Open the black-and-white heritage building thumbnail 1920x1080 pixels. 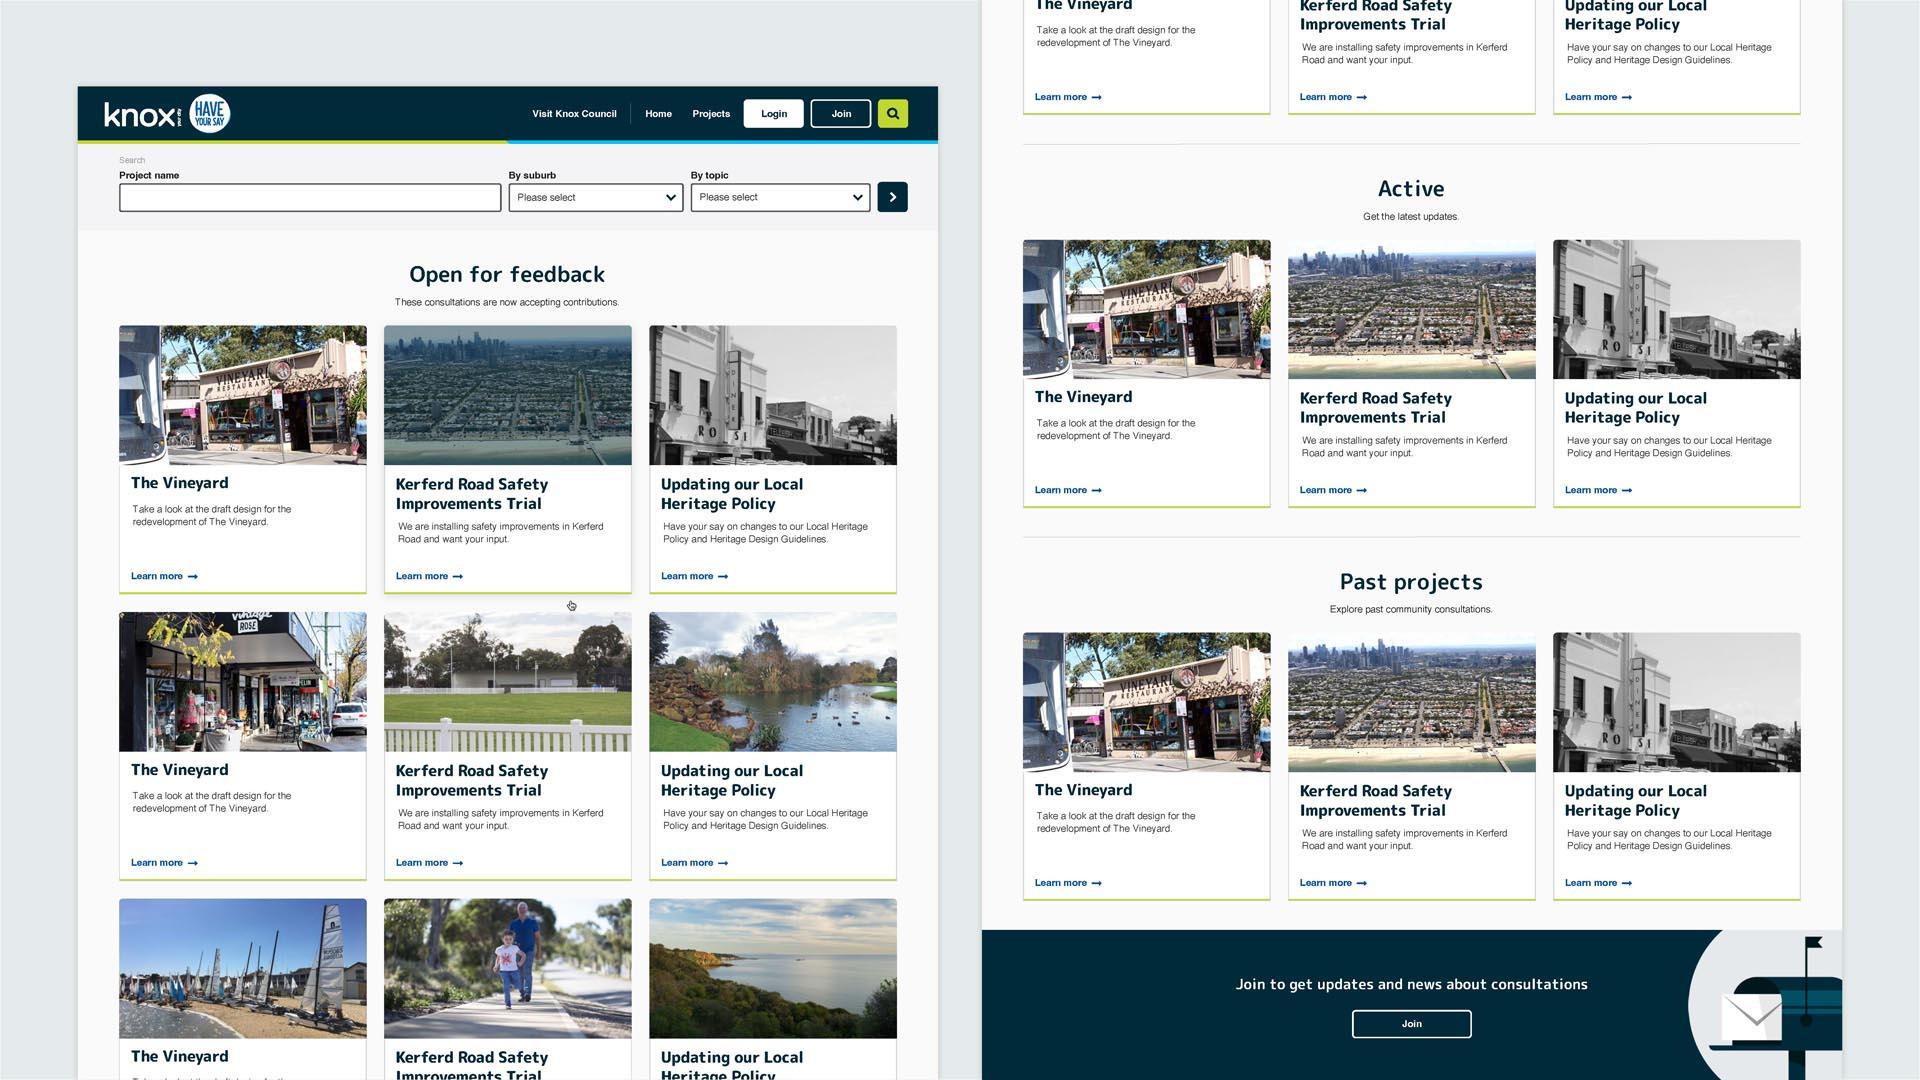772,395
